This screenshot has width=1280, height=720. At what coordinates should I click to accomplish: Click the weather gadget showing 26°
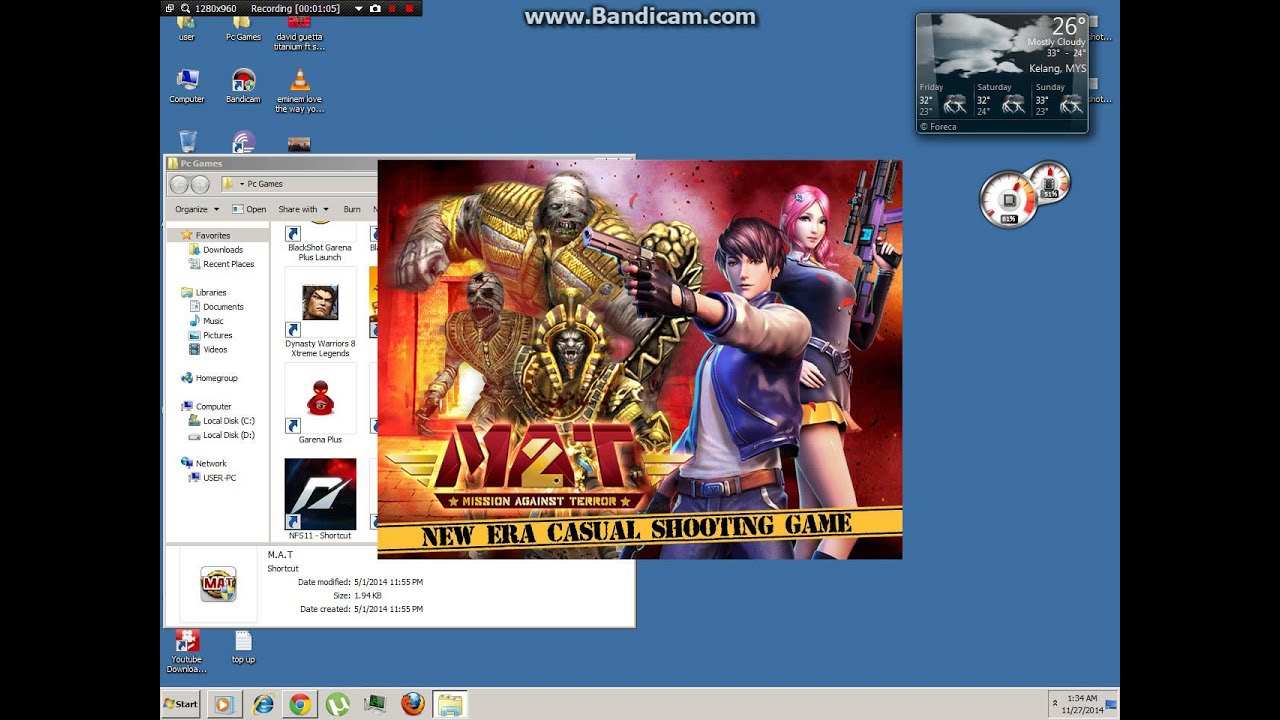[x=1002, y=72]
